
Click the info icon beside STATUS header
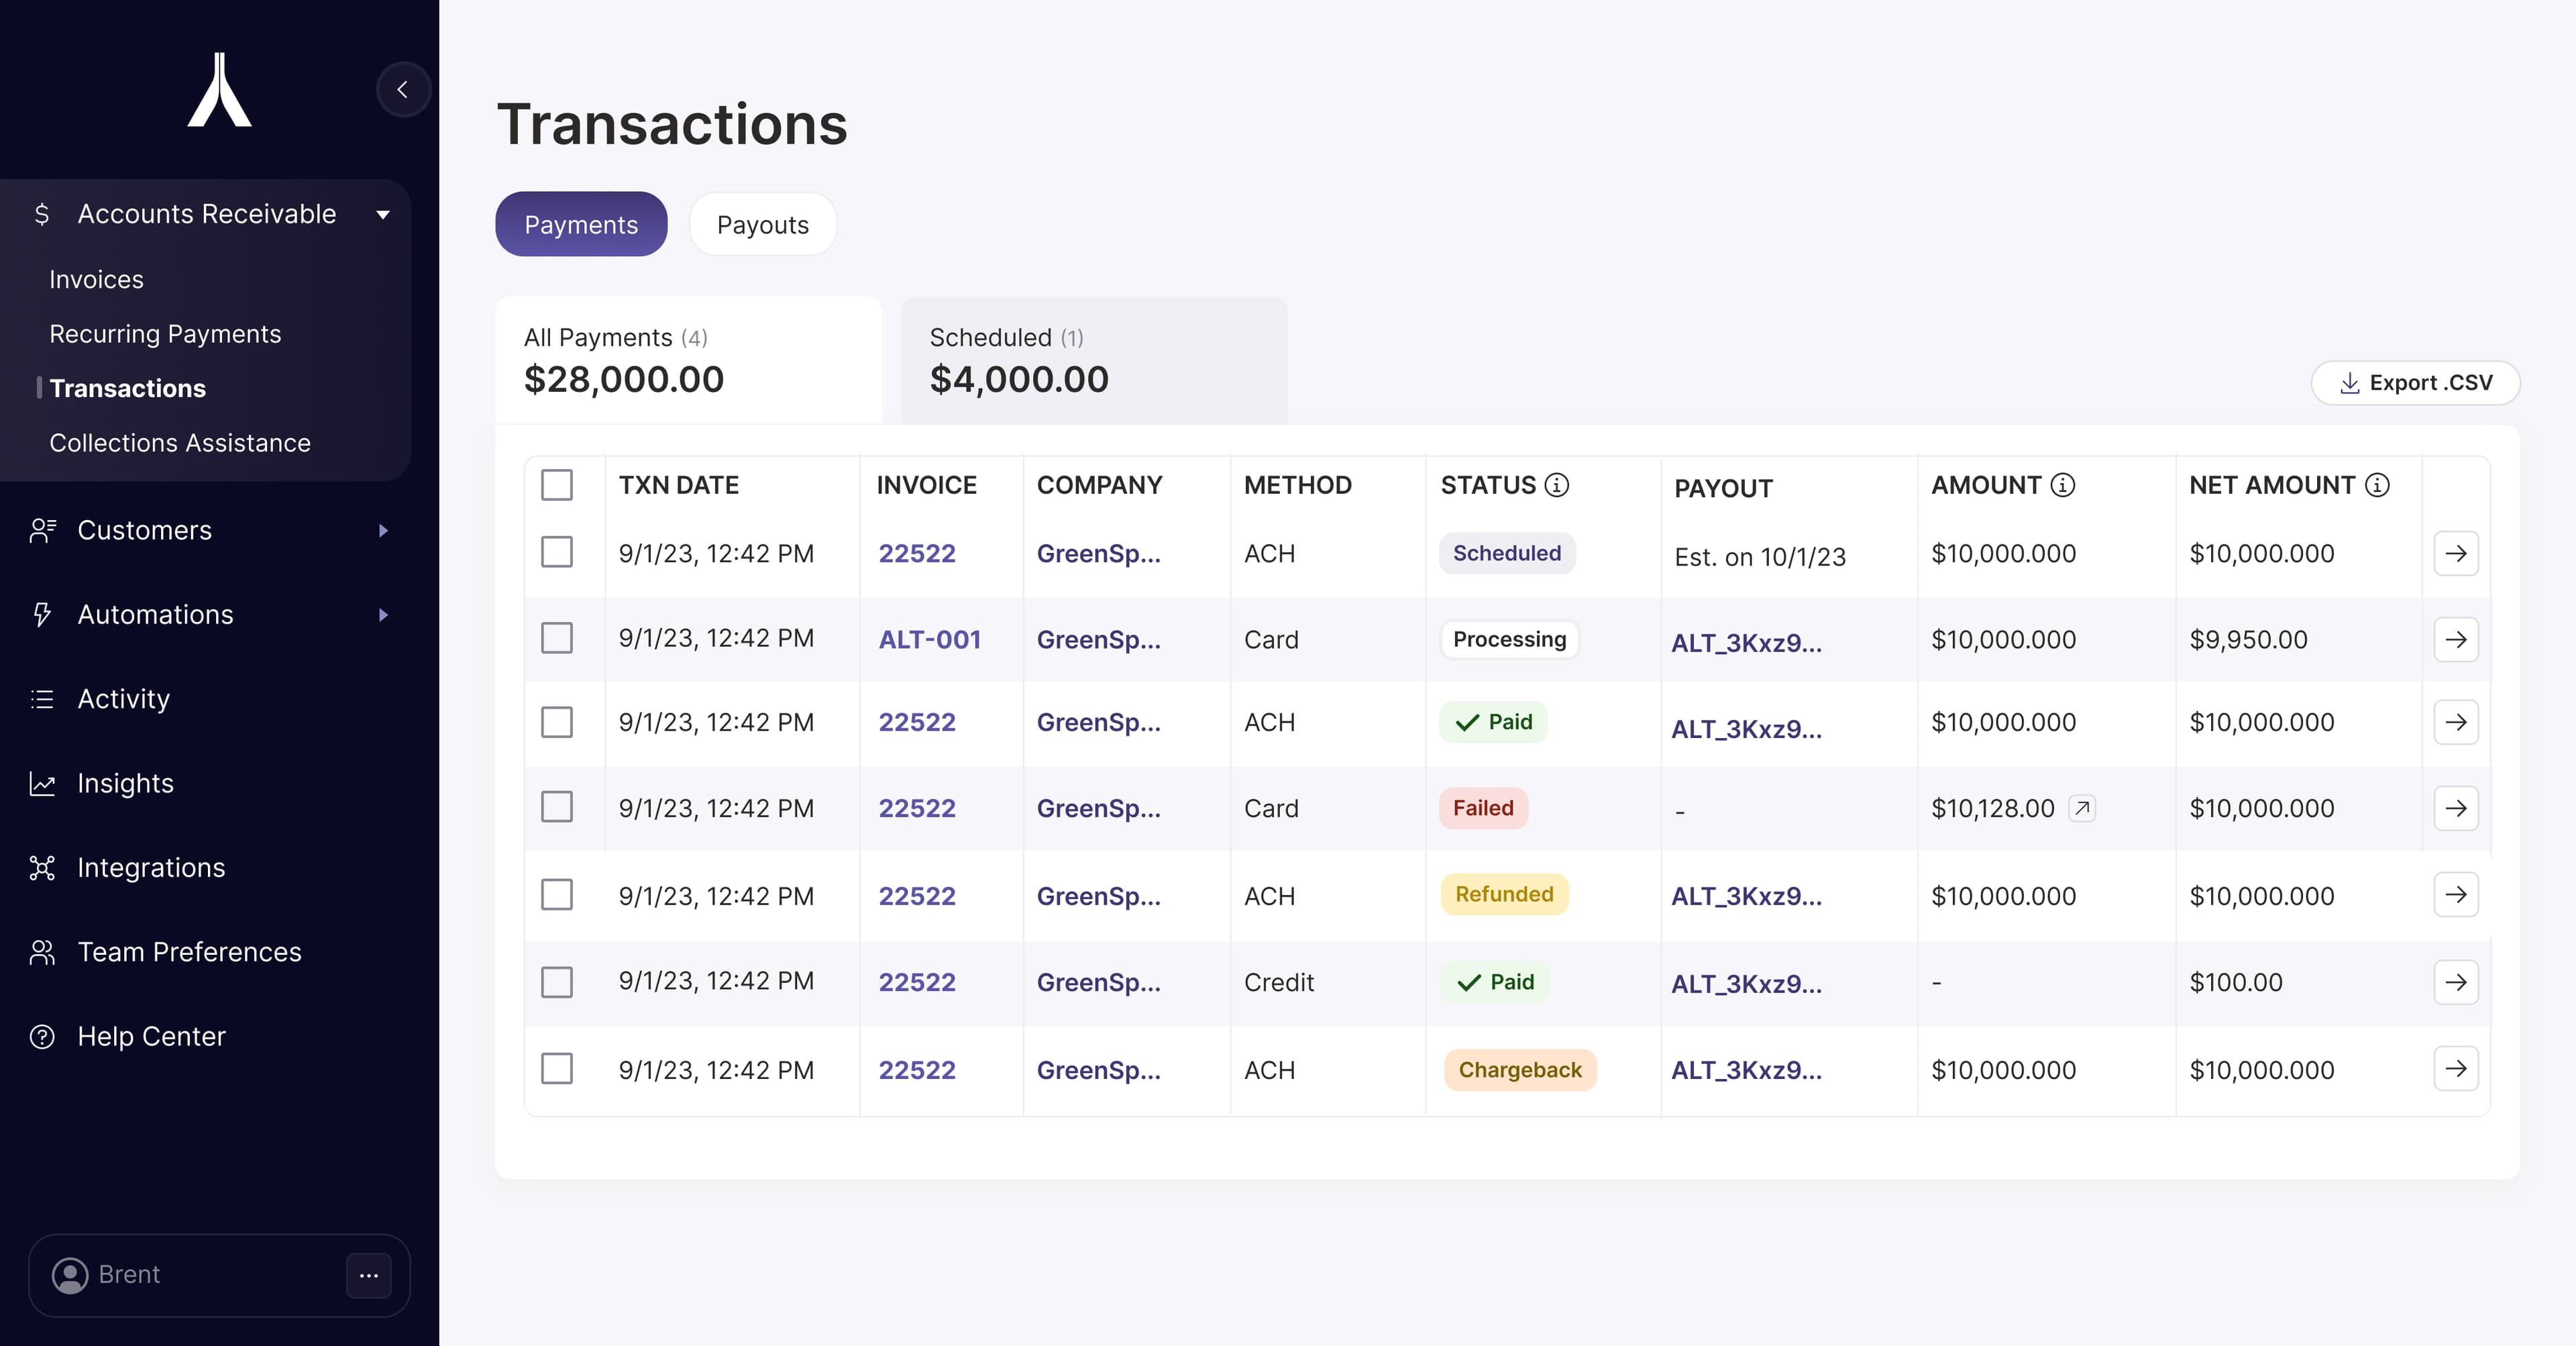pyautogui.click(x=1557, y=485)
